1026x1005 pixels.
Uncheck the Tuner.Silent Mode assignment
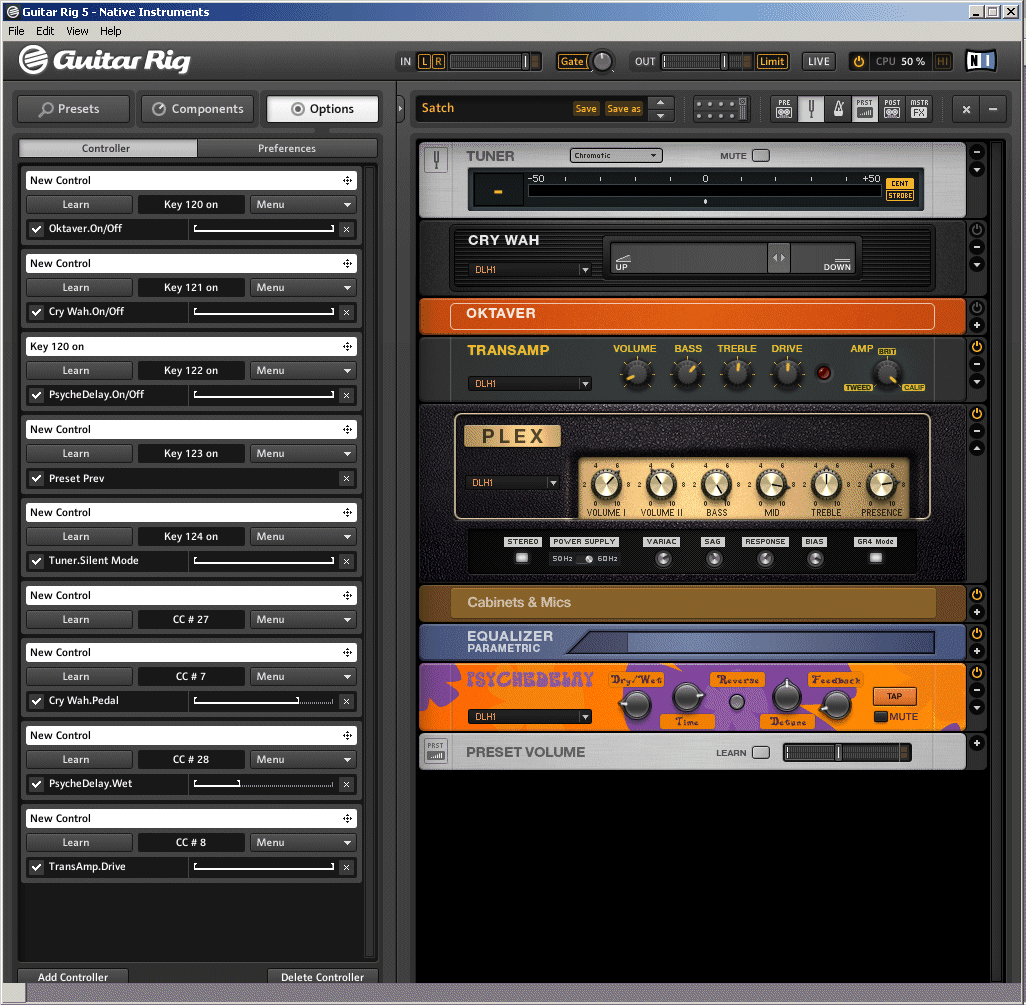[x=37, y=561]
